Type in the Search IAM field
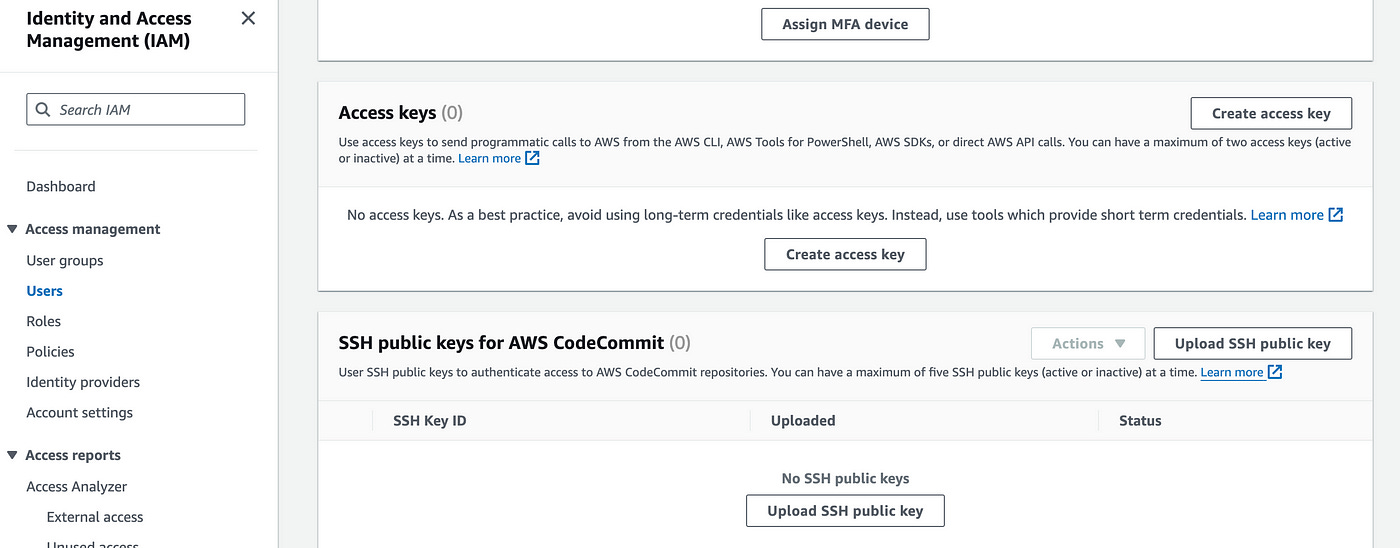The height and width of the screenshot is (548, 1400). [145, 110]
